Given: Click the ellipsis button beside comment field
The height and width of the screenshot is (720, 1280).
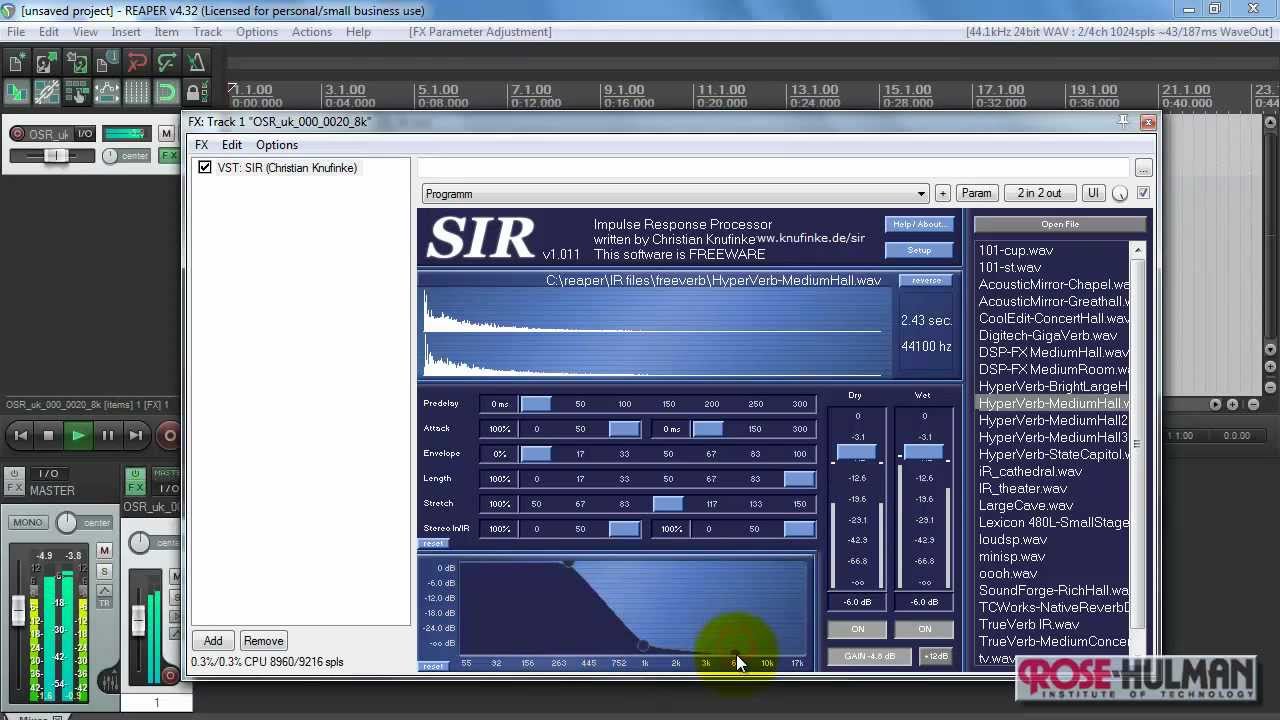Looking at the screenshot, I should pos(1143,168).
